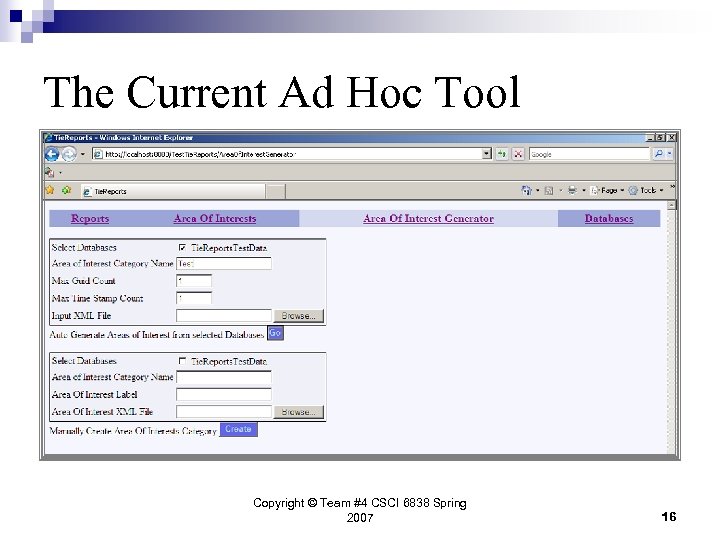Click the 'Select Databases' label in first form

tap(84, 248)
